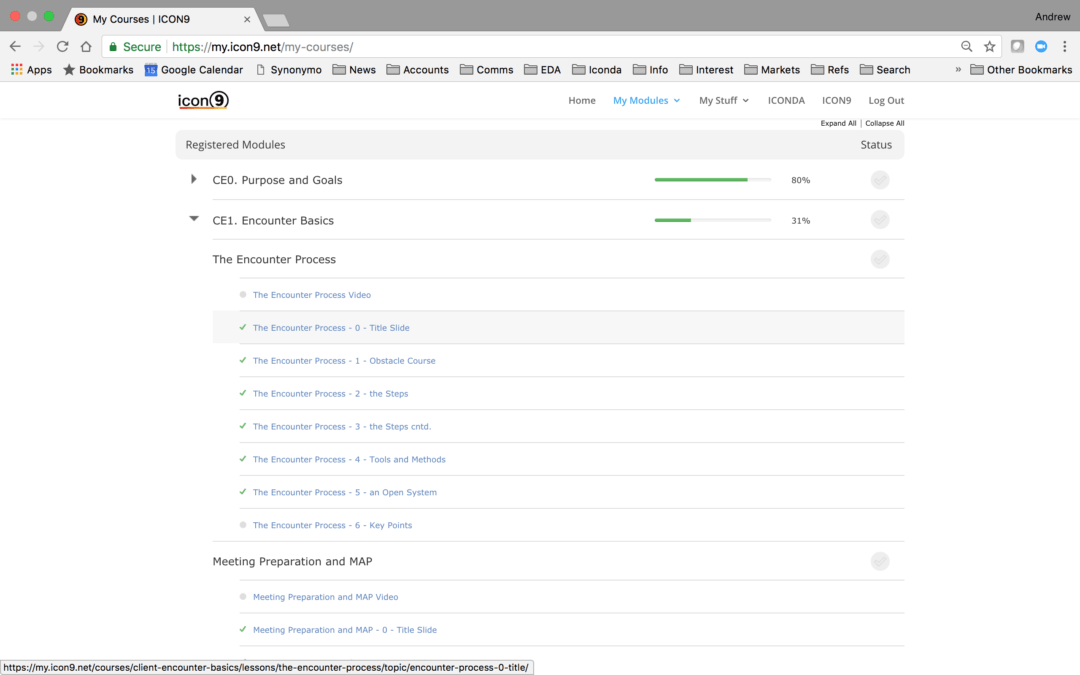Go to the ICONDA navigation item
The height and width of the screenshot is (675, 1080).
(x=785, y=100)
